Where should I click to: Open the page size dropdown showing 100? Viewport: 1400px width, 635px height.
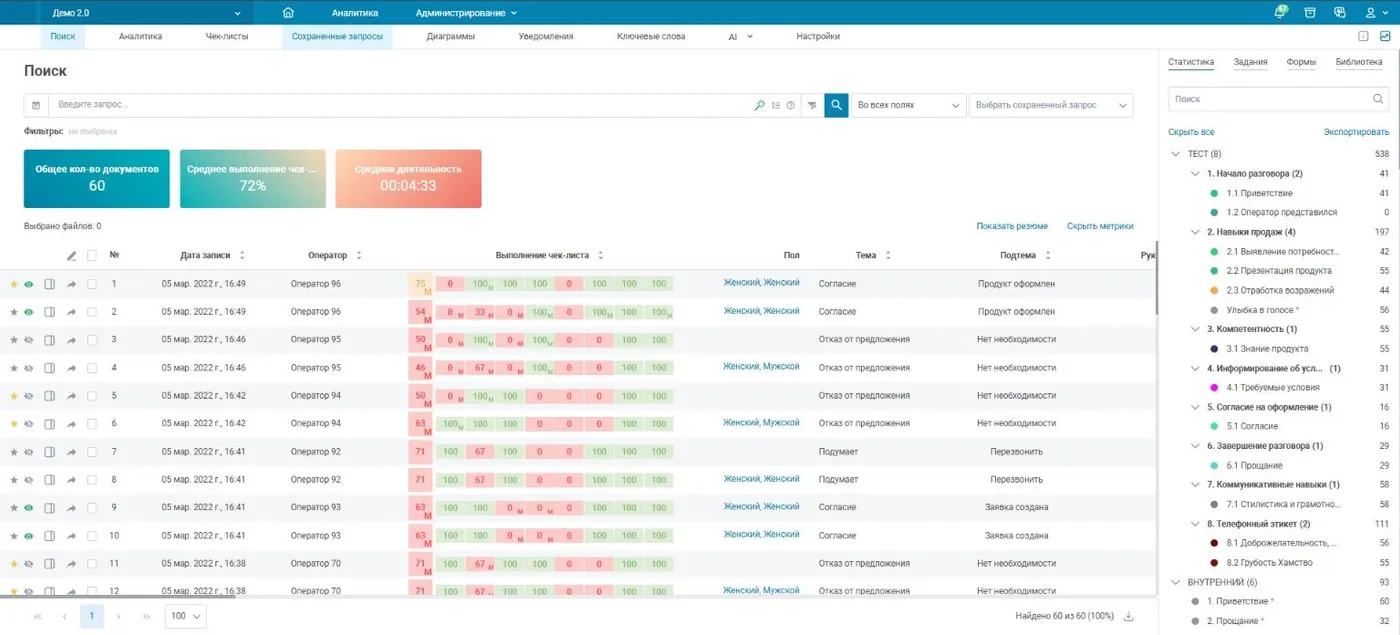(x=186, y=616)
